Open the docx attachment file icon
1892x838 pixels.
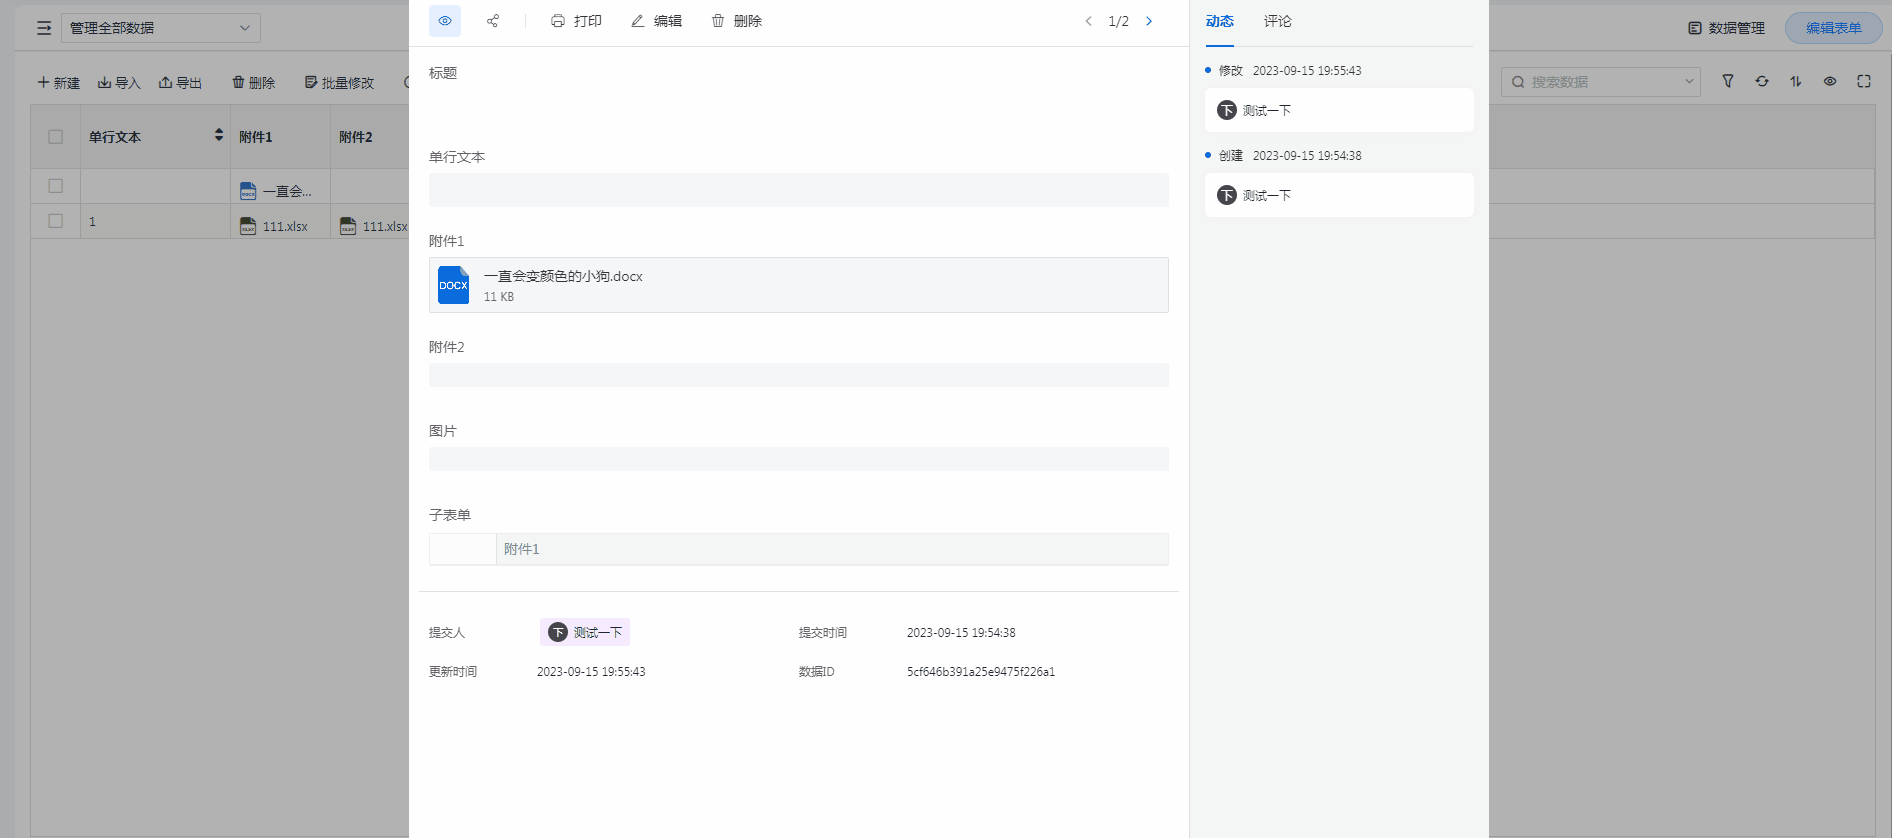pos(453,285)
